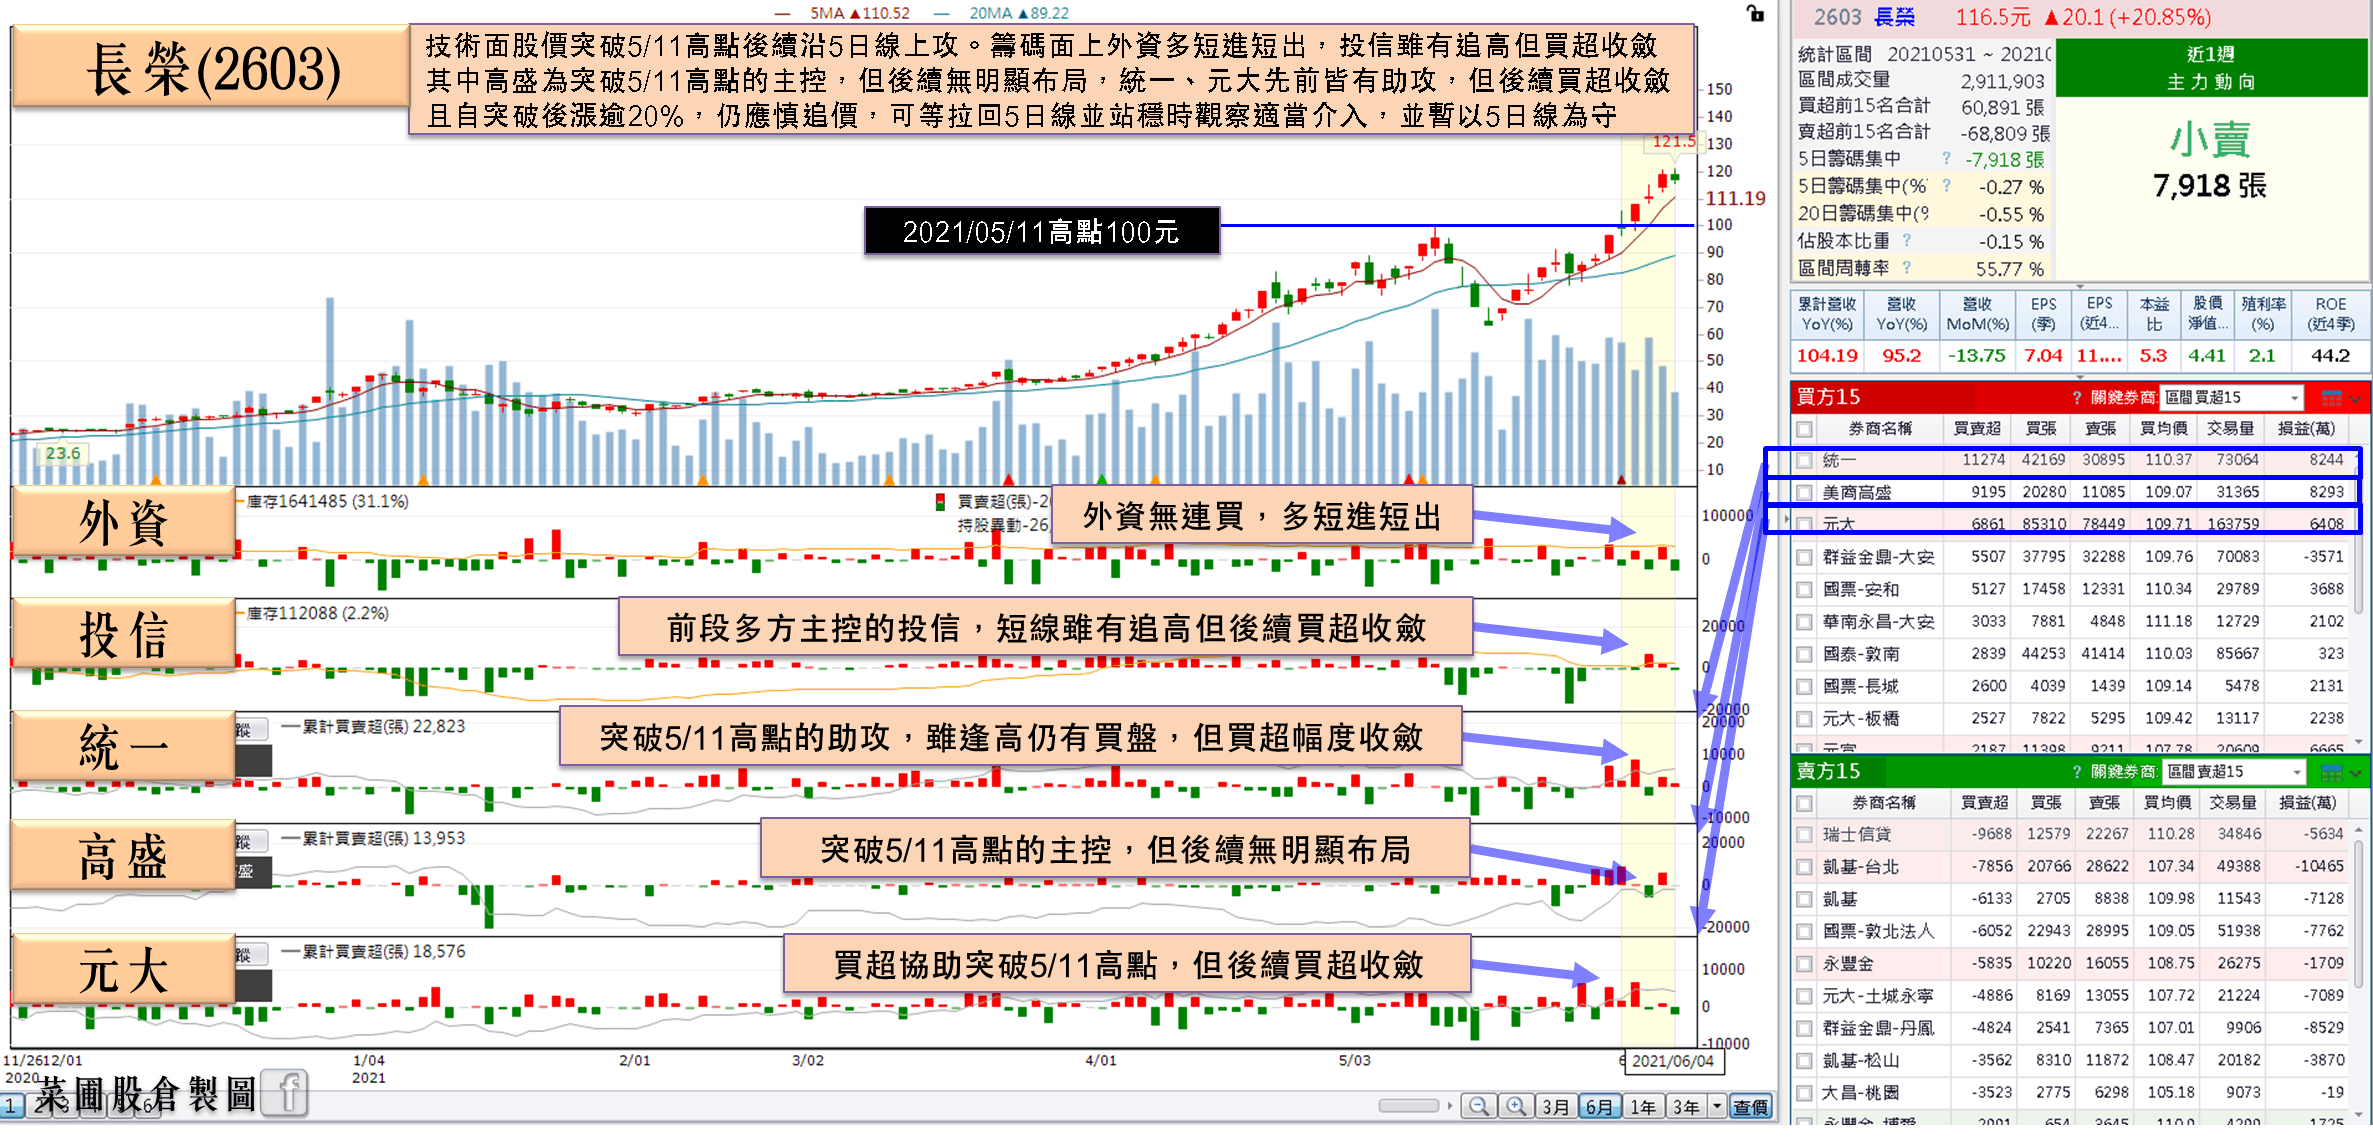Sort by 券商名稱 column in 賣方15 table

click(x=1883, y=803)
